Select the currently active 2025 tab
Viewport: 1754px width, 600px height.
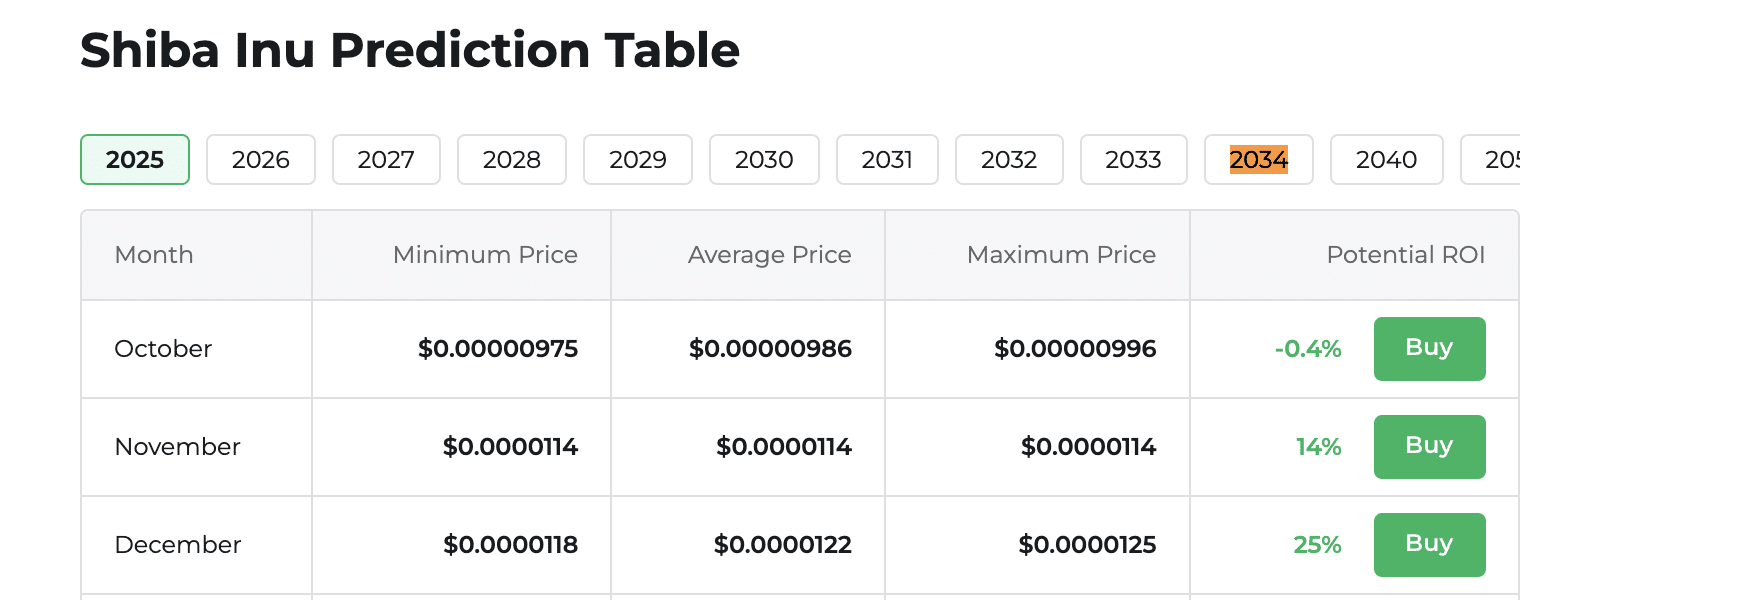coord(134,159)
